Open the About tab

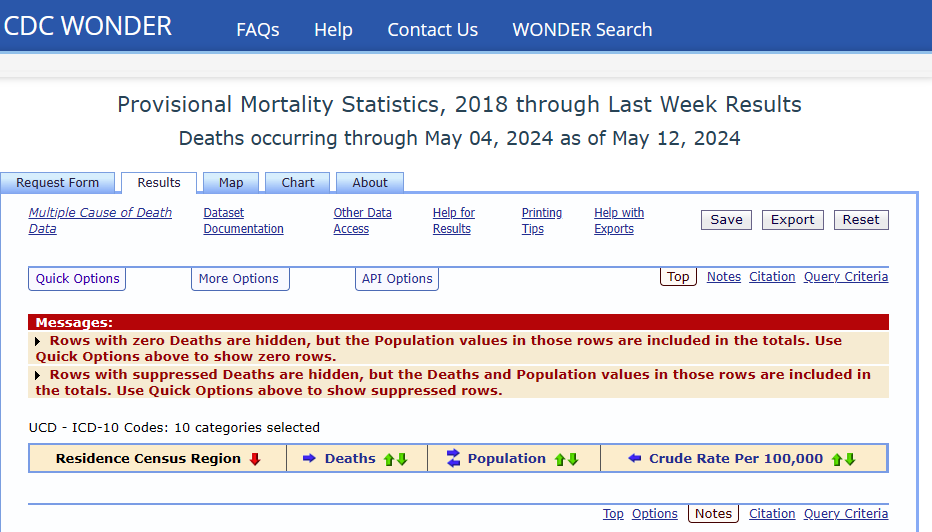370,182
